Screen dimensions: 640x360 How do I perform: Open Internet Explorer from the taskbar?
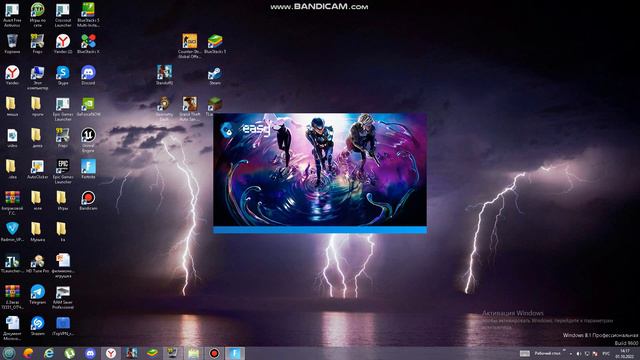(x=49, y=353)
